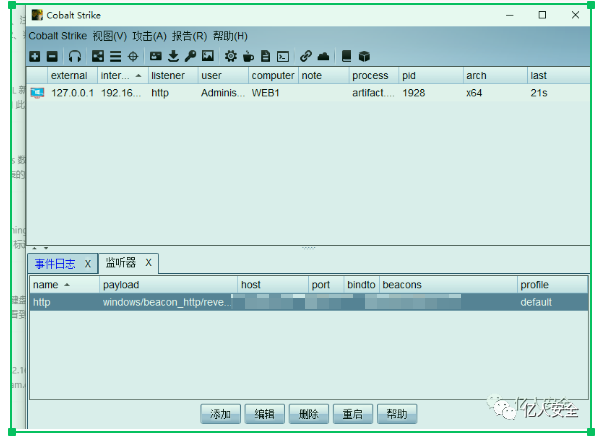597x436 pixels.
Task: Click the 添加 button
Action: [220, 414]
